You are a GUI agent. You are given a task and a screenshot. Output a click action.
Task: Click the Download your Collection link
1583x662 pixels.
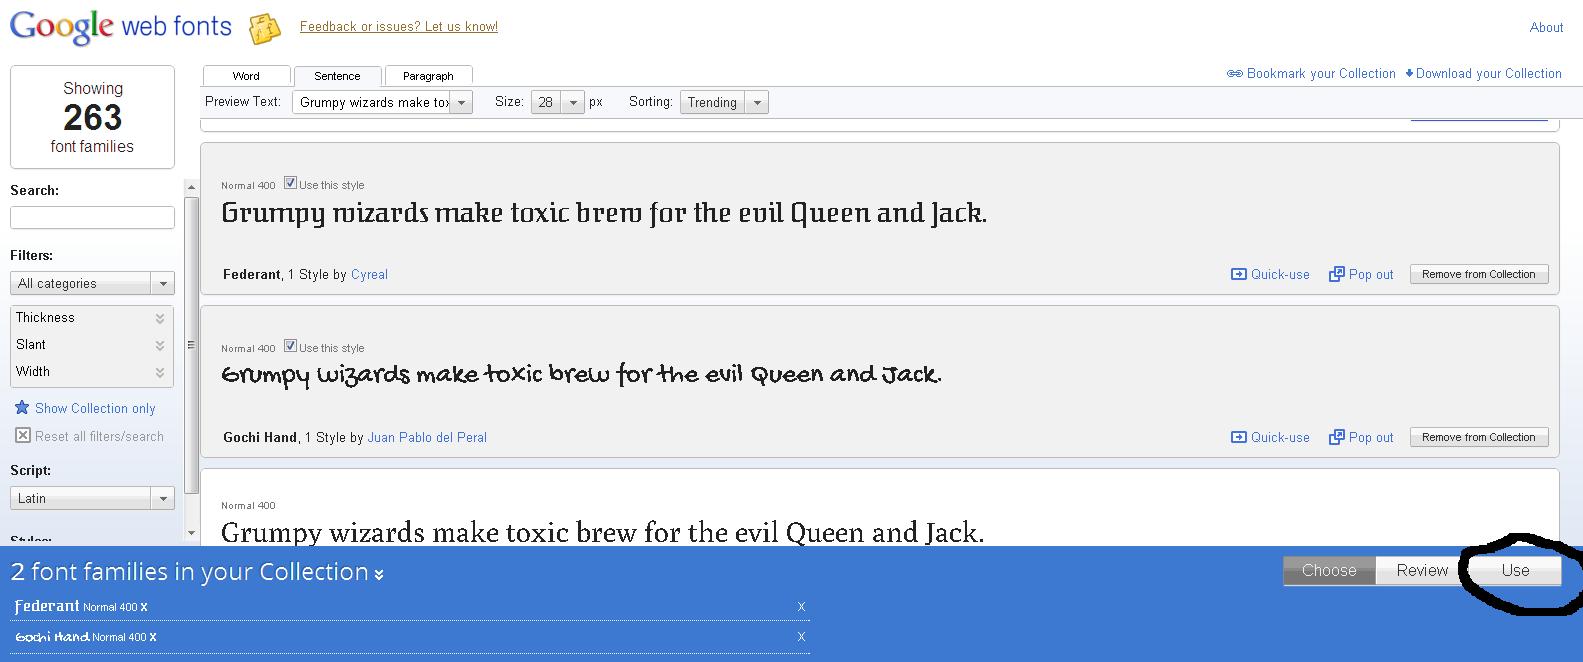pyautogui.click(x=1489, y=73)
